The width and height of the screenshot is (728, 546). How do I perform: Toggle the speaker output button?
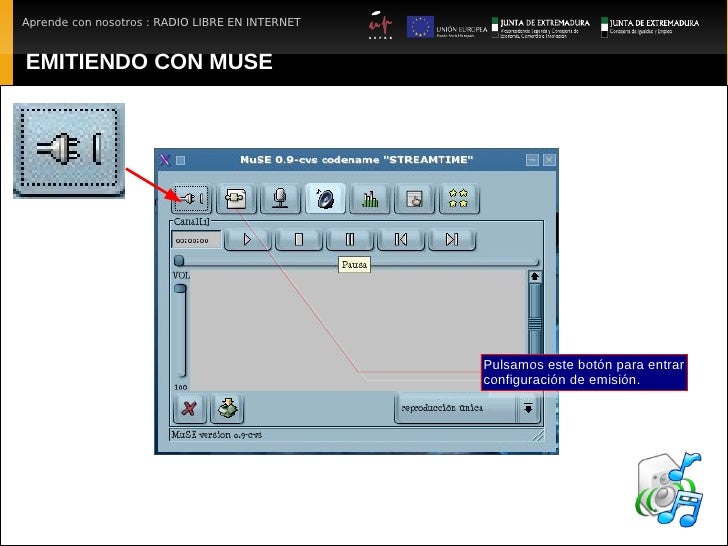[325, 198]
